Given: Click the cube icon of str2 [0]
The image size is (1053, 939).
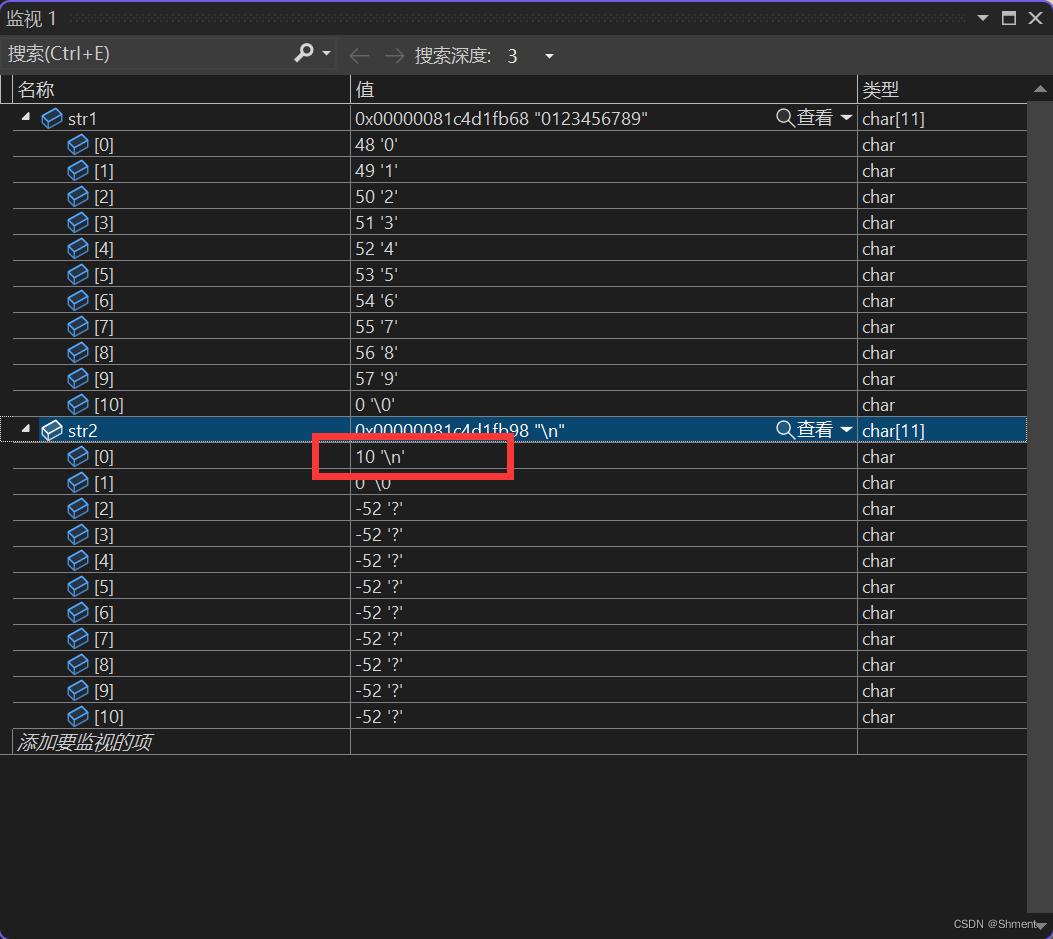Looking at the screenshot, I should tap(78, 457).
